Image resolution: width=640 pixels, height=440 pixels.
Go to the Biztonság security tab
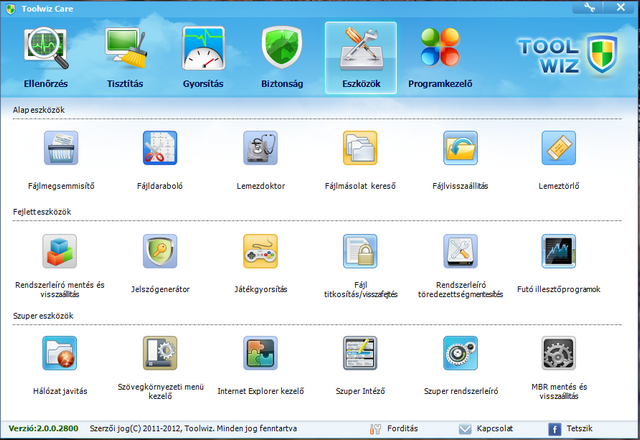pos(282,58)
